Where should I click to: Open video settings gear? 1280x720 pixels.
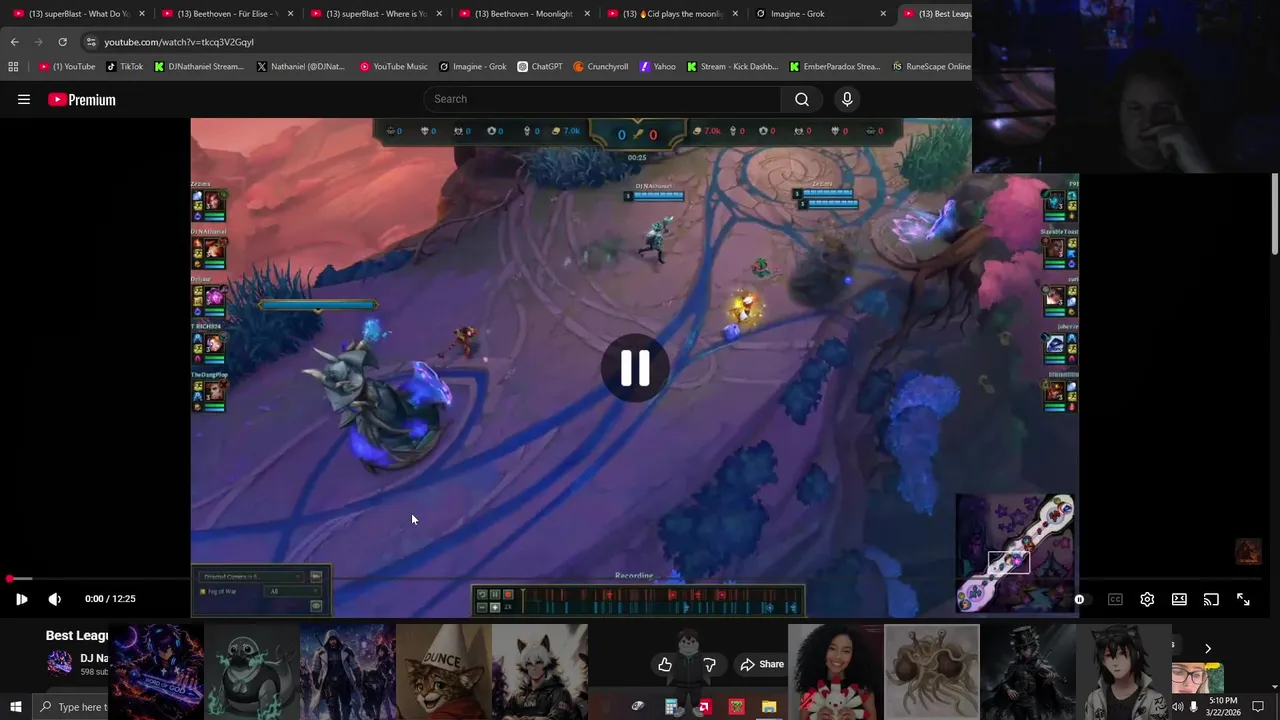[1147, 599]
